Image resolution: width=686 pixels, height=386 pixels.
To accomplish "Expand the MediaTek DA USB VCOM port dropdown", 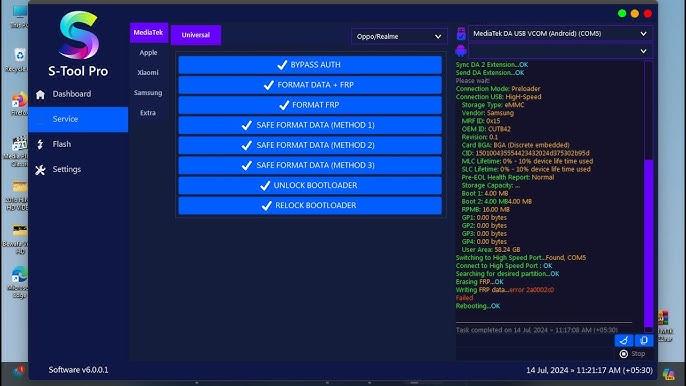I will pyautogui.click(x=560, y=34).
